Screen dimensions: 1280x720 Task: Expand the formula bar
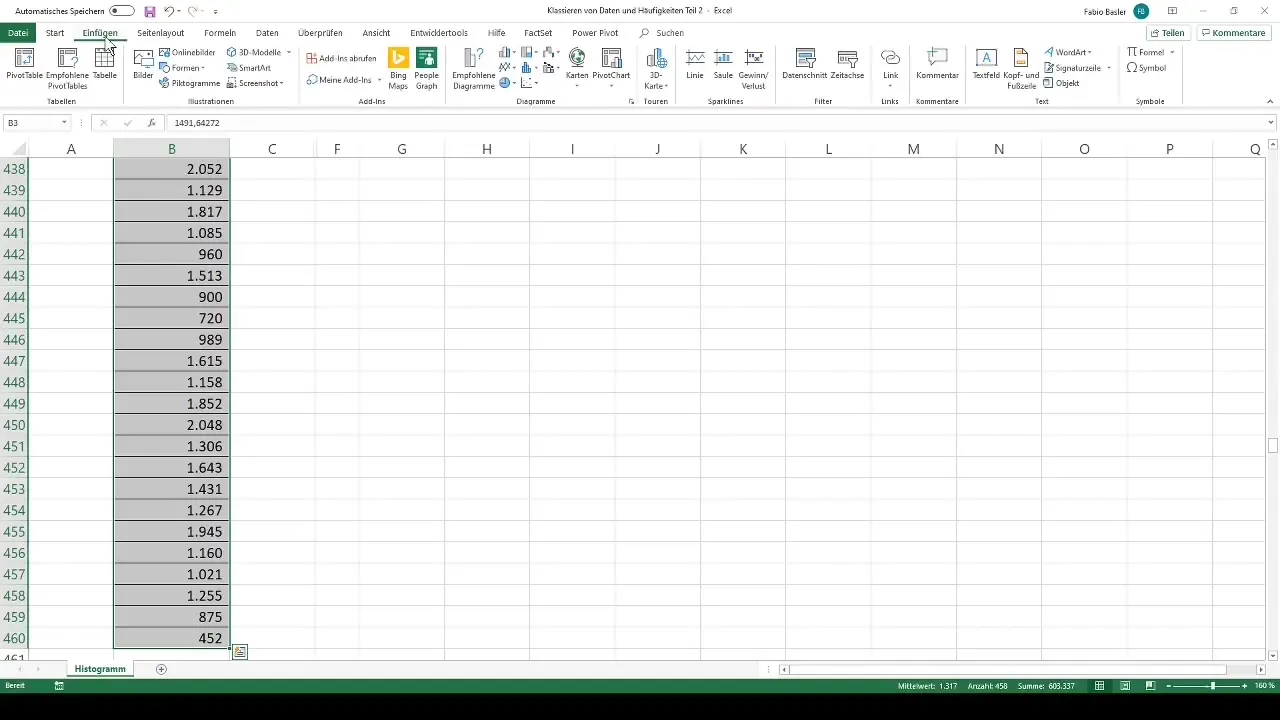(1271, 123)
